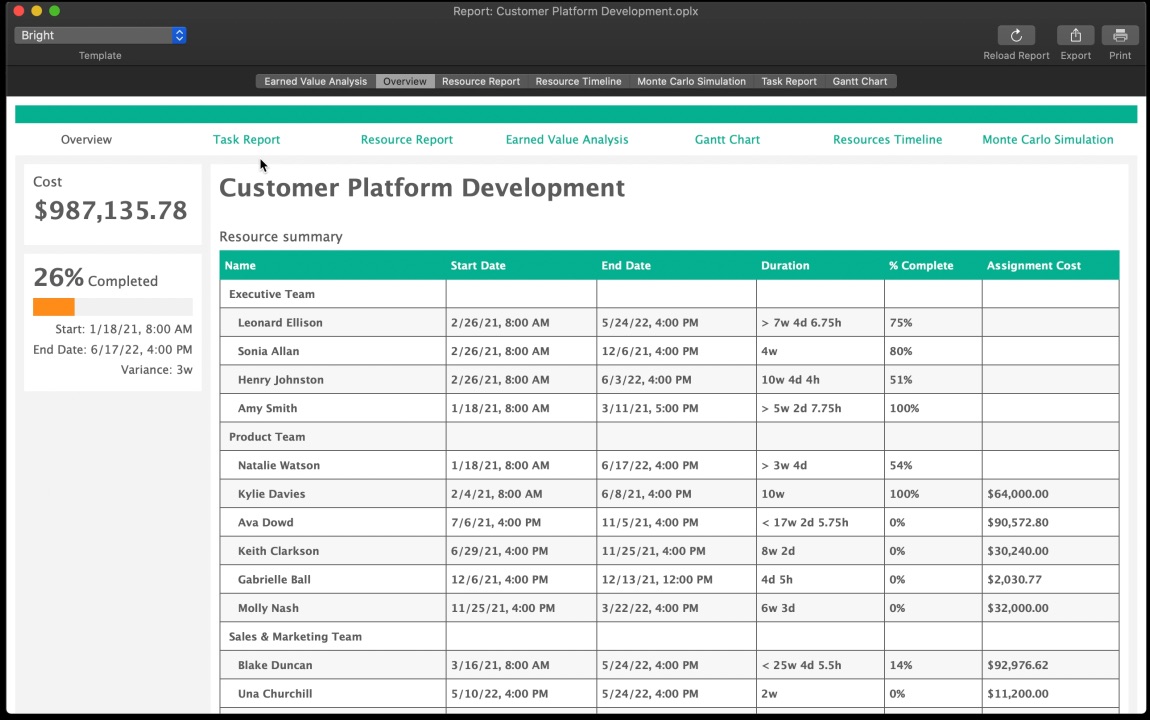Click the Resource summary section heading
Image resolution: width=1150 pixels, height=720 pixels.
(x=281, y=237)
